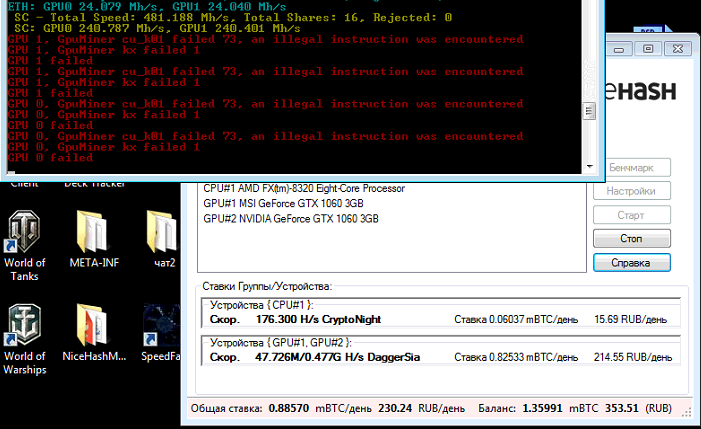Click the 214.55 RUB/день value
The width and height of the screenshot is (701, 429).
tap(633, 357)
